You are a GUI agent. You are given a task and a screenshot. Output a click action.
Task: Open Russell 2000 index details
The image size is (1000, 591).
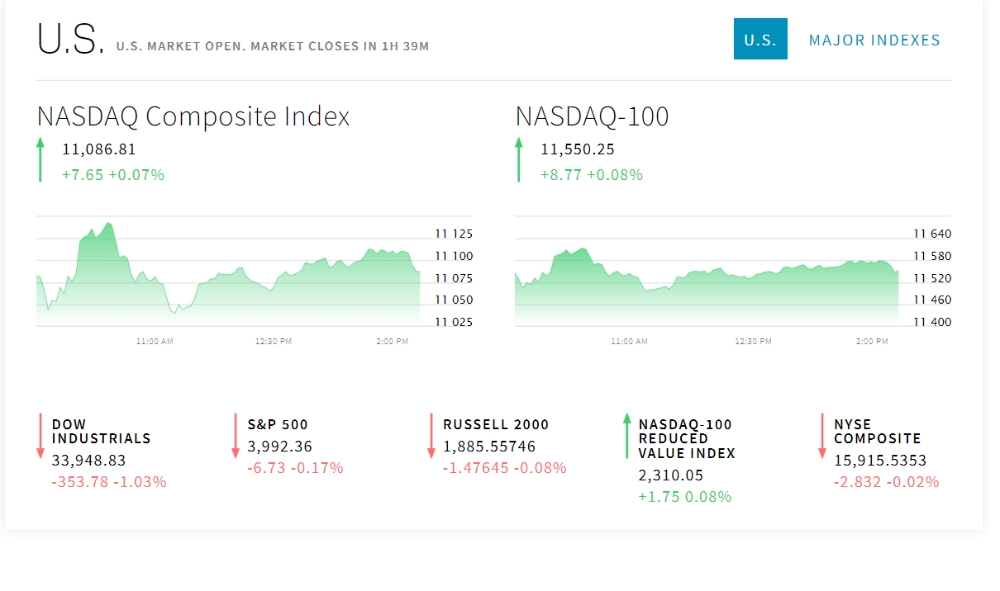click(x=496, y=425)
